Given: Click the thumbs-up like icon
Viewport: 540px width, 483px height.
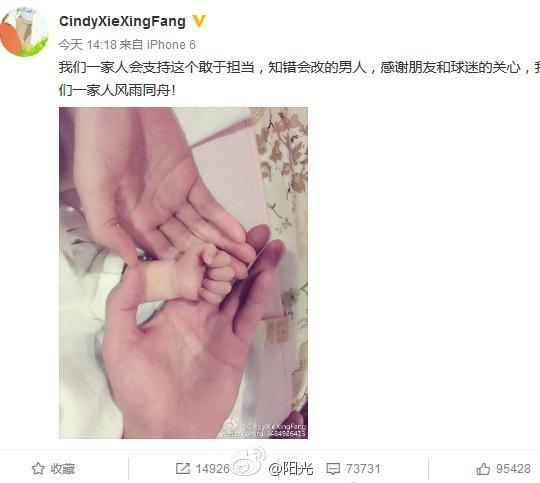Looking at the screenshot, I should point(483,469).
